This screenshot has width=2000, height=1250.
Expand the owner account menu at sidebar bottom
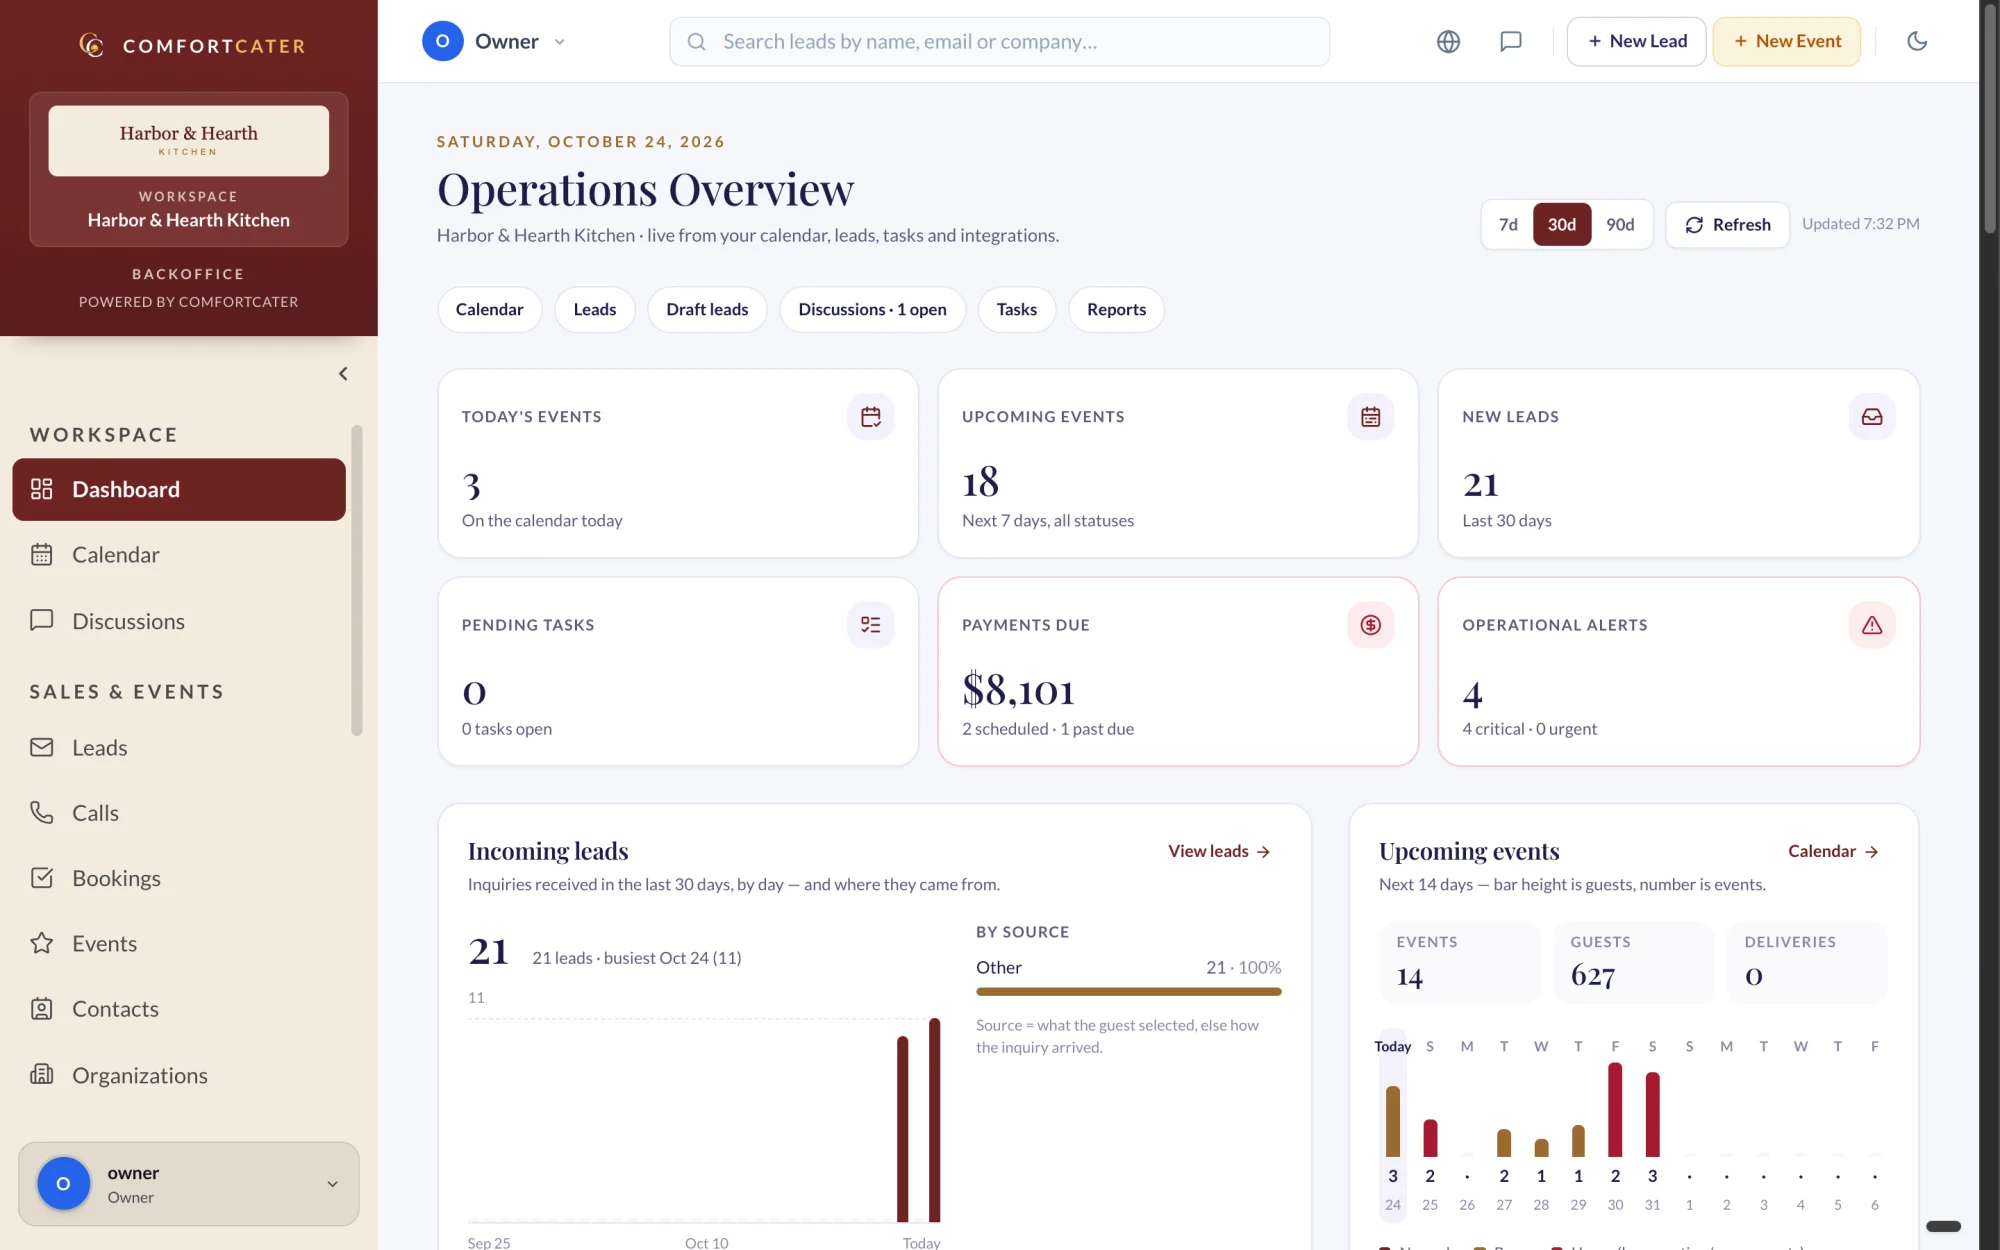click(x=189, y=1184)
